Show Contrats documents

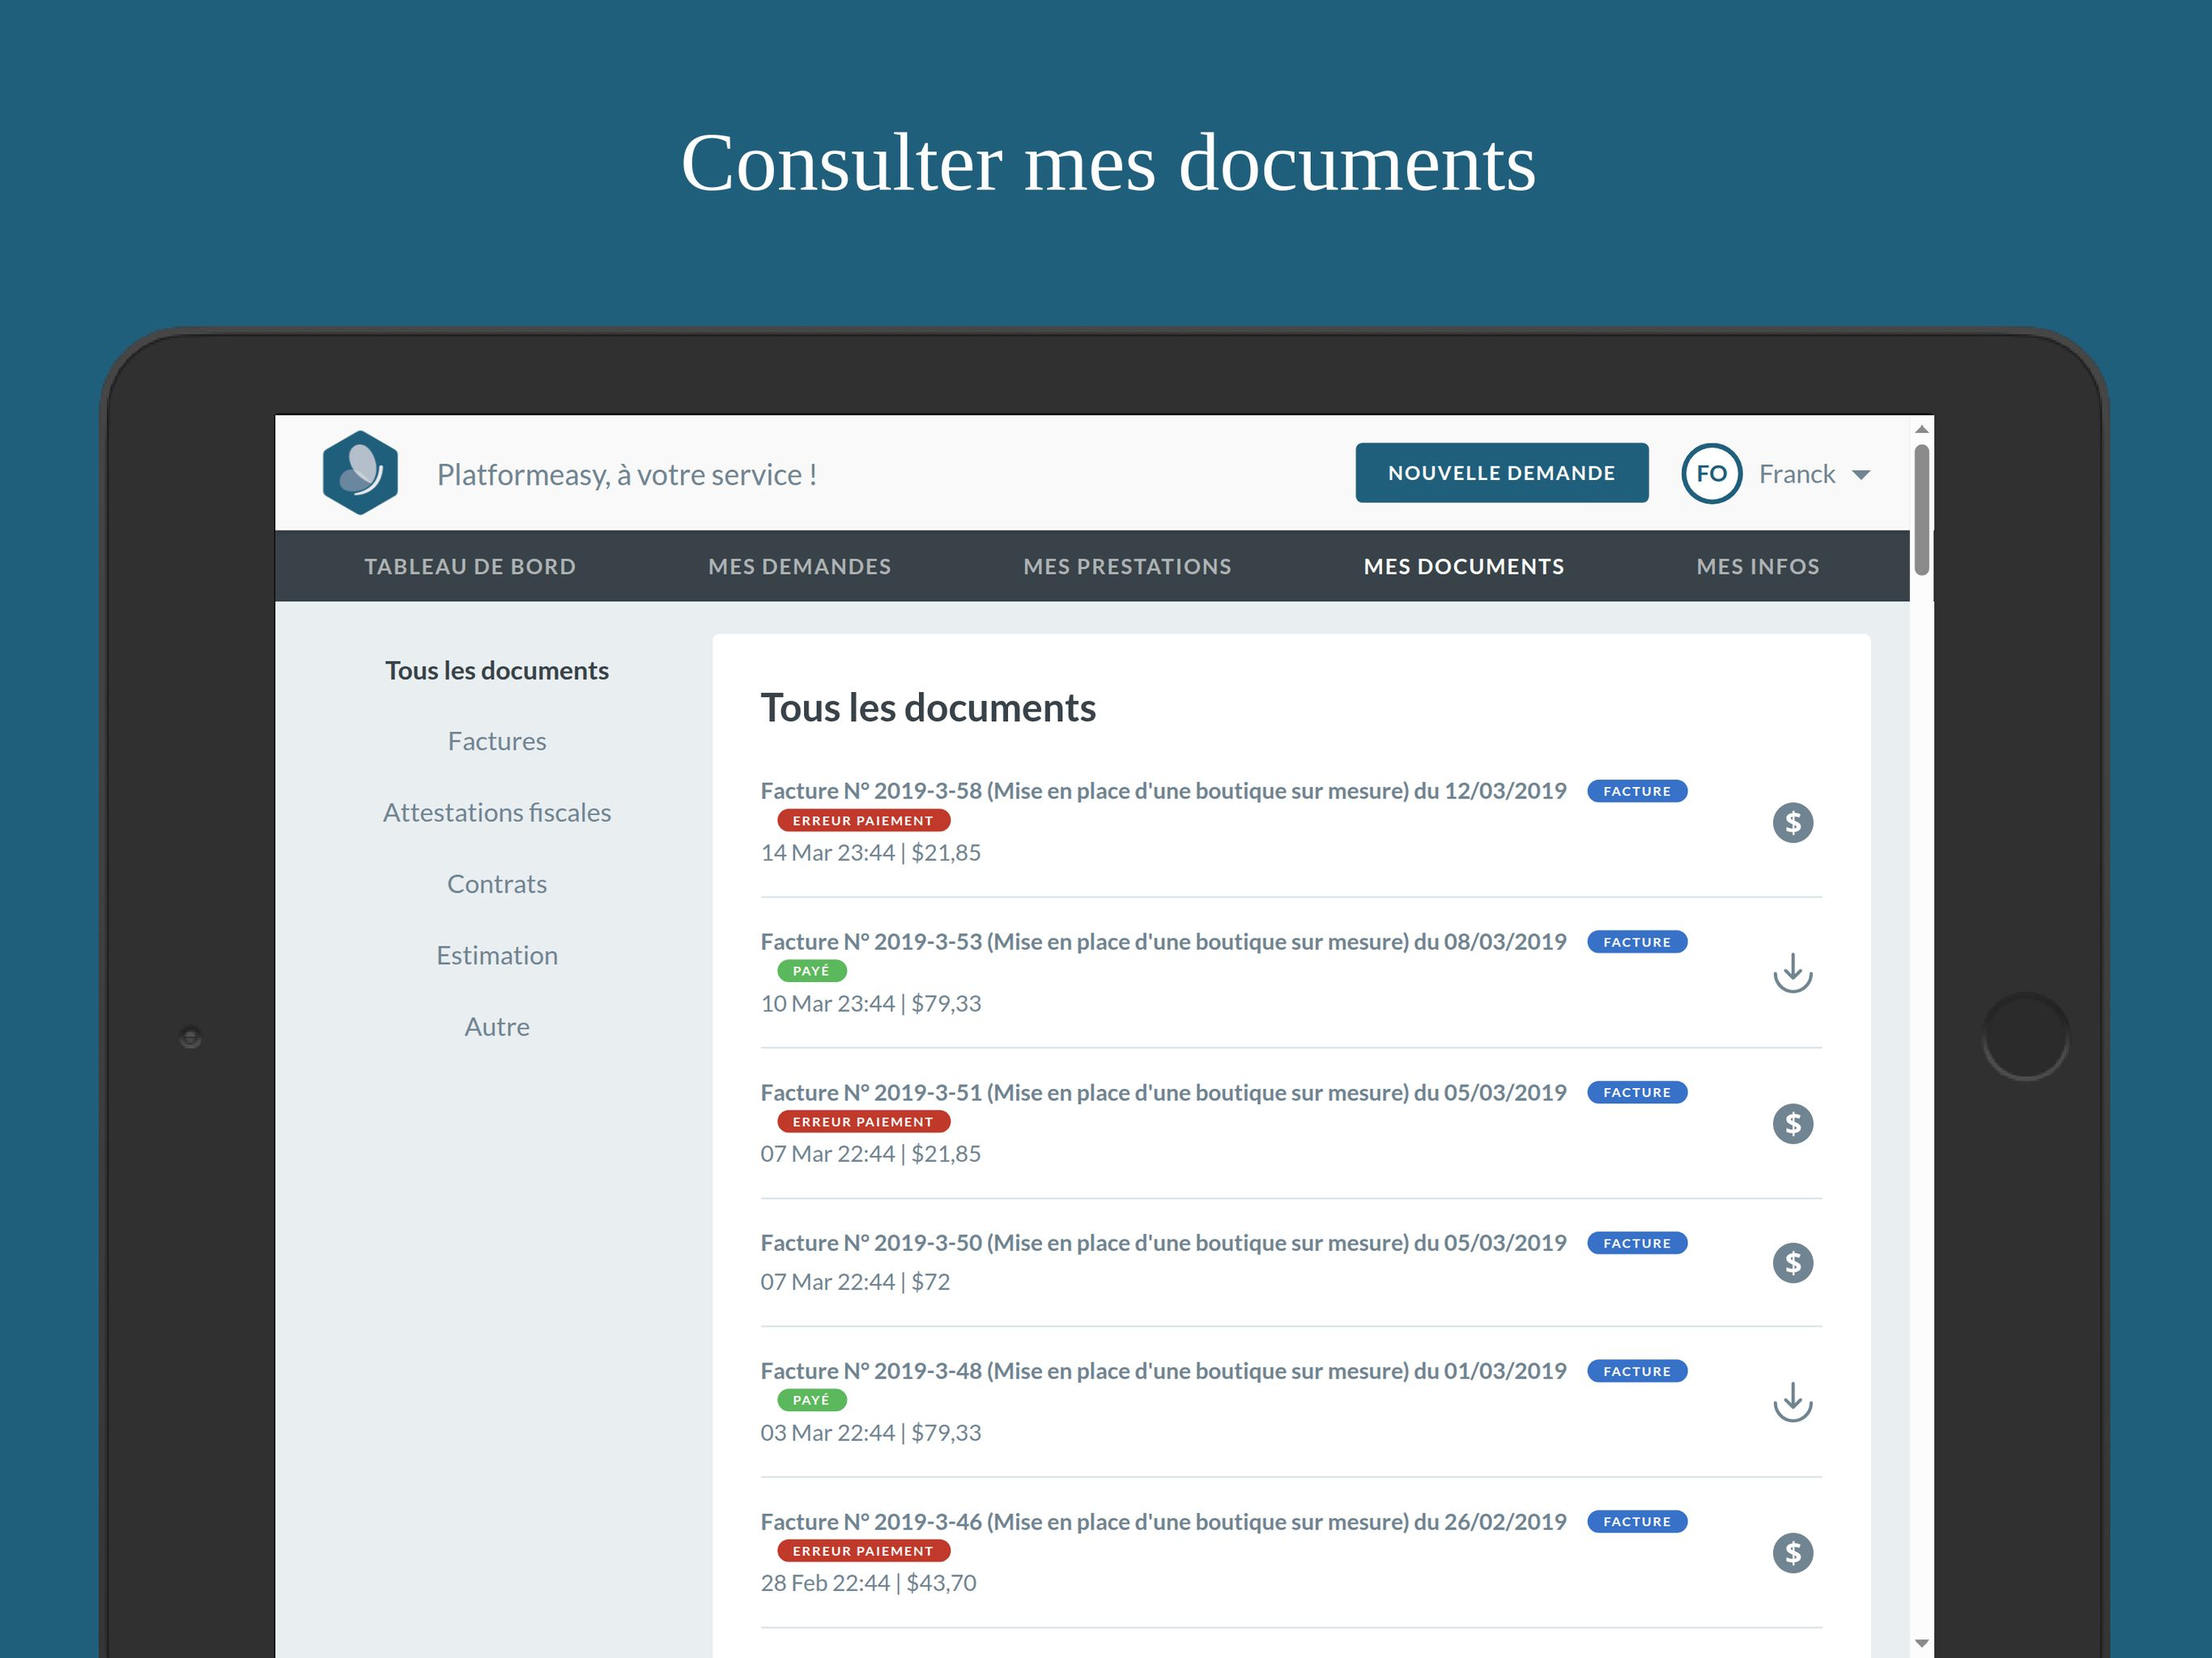click(x=497, y=885)
